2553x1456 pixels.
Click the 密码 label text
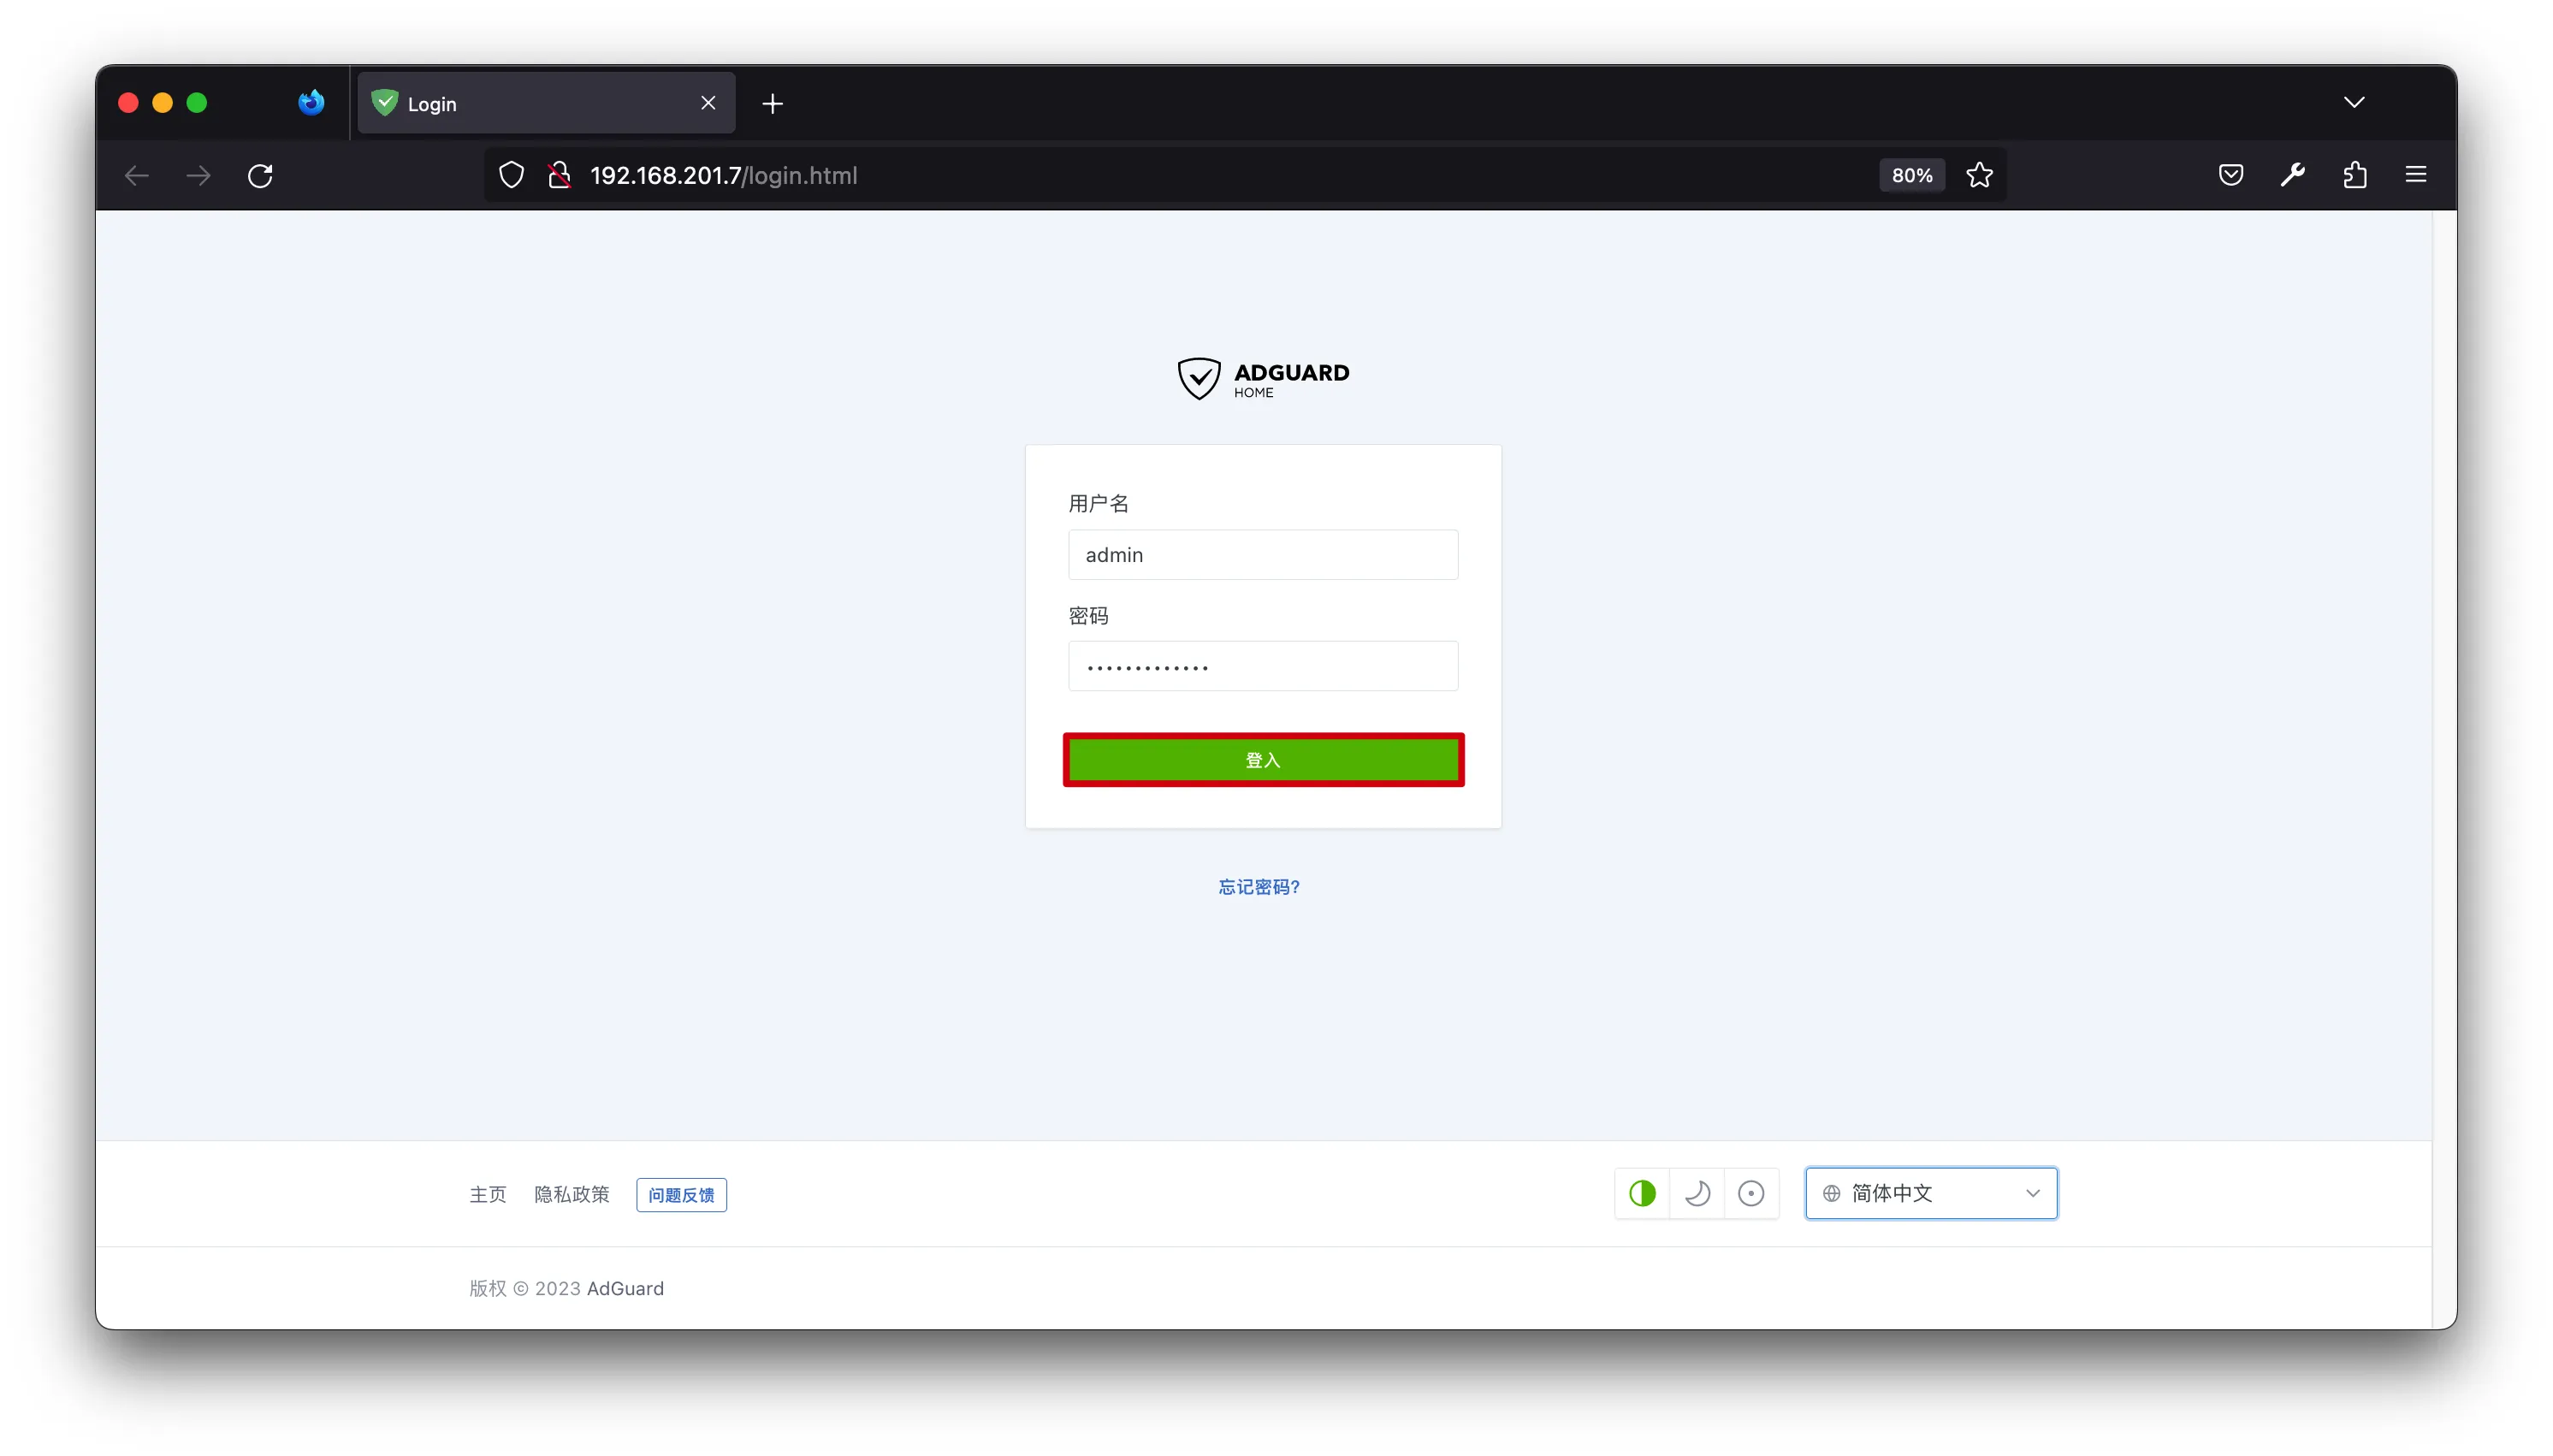1088,616
